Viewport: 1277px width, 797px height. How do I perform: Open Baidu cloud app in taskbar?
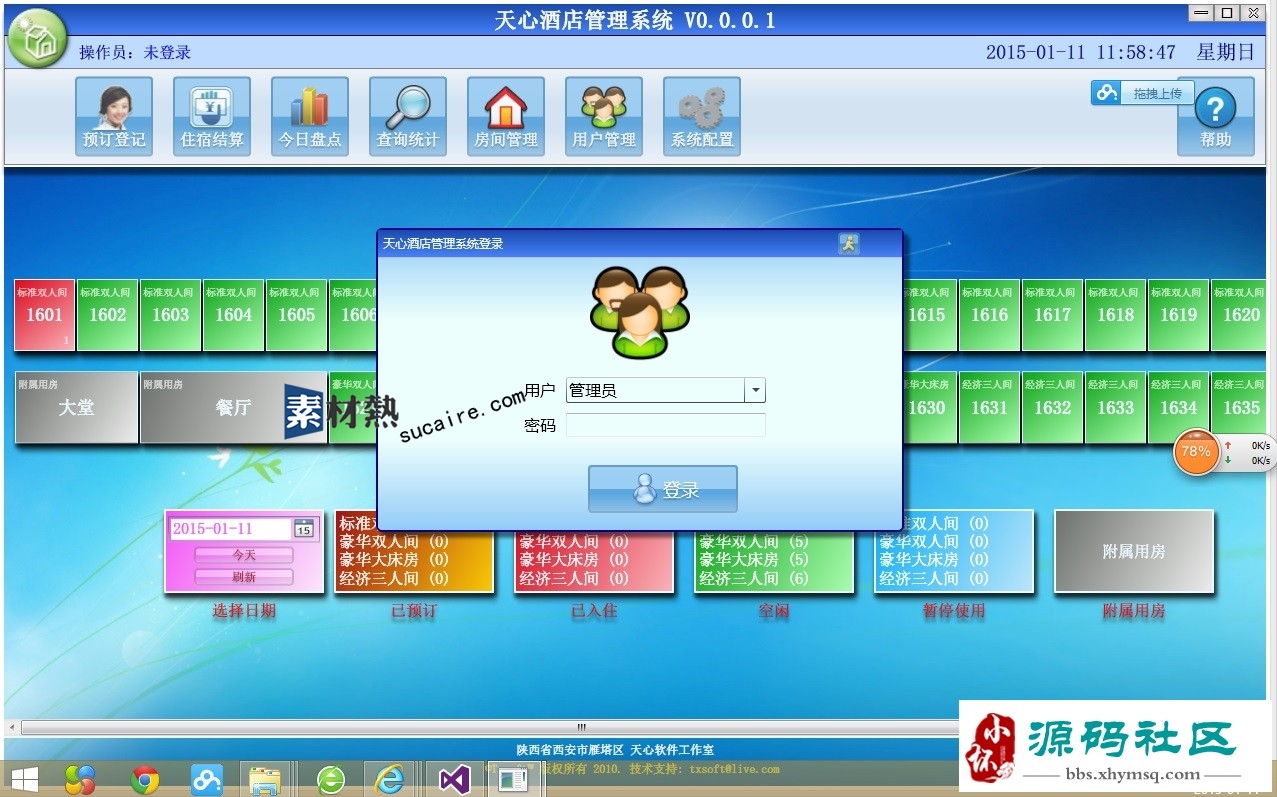pos(207,779)
